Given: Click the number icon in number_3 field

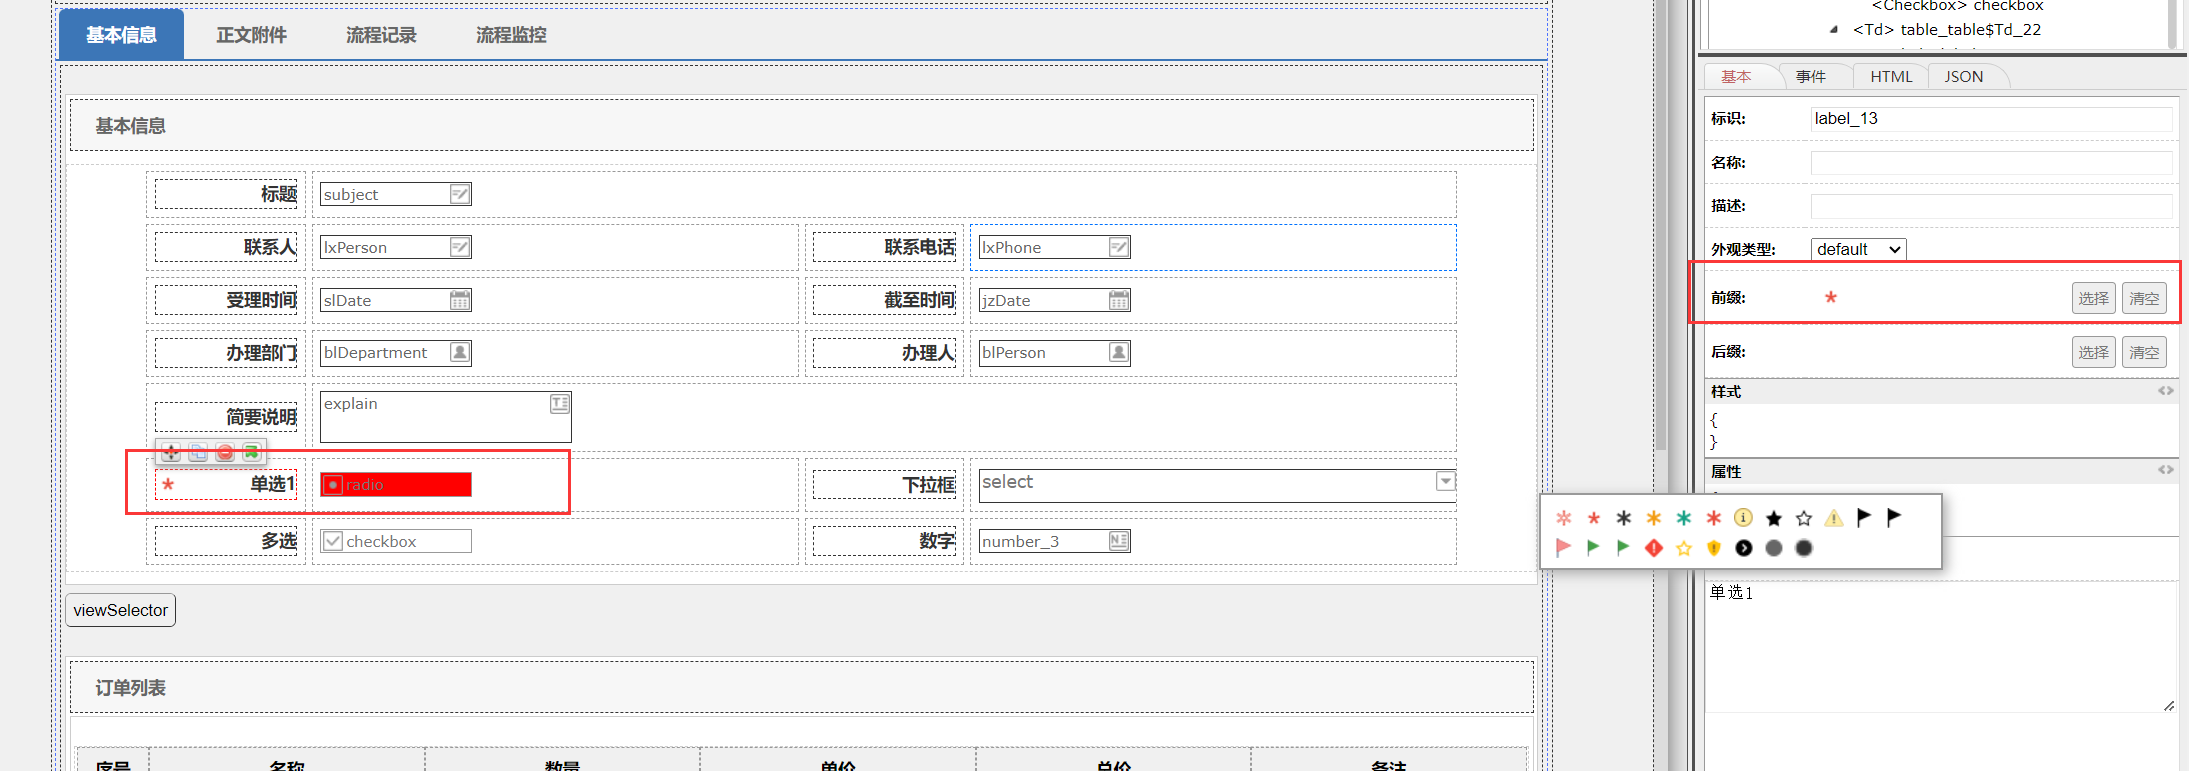Looking at the screenshot, I should click(x=1119, y=541).
